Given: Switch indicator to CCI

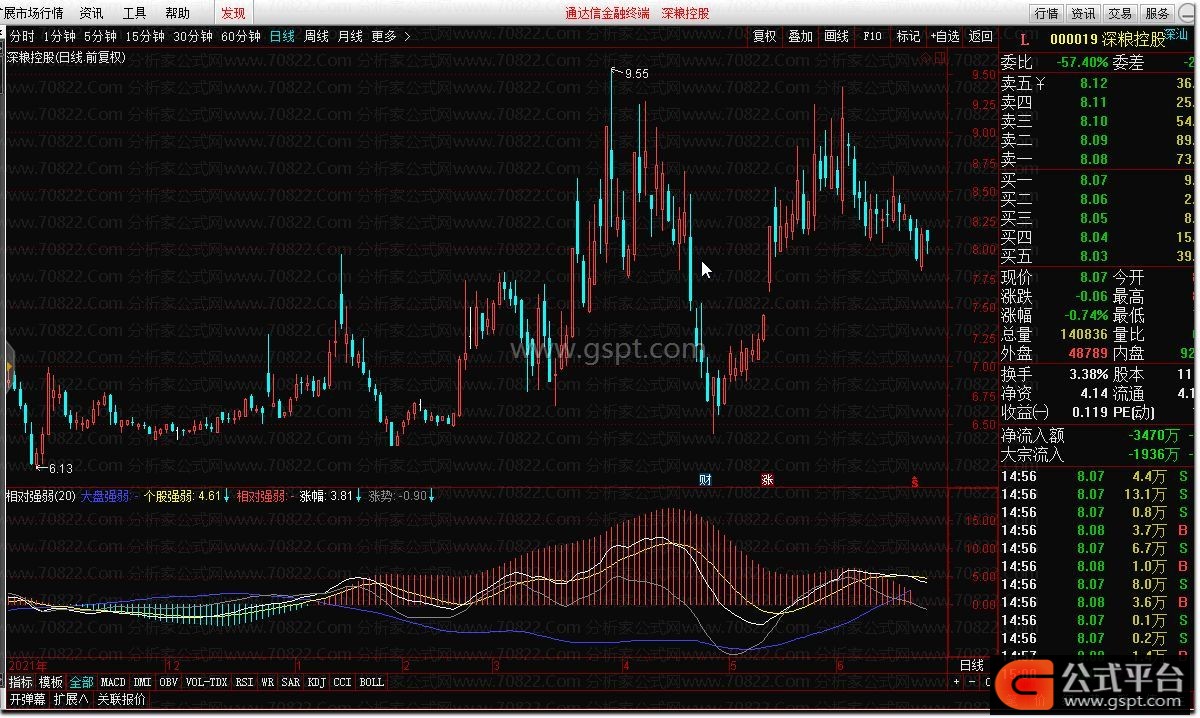Looking at the screenshot, I should click(x=343, y=682).
